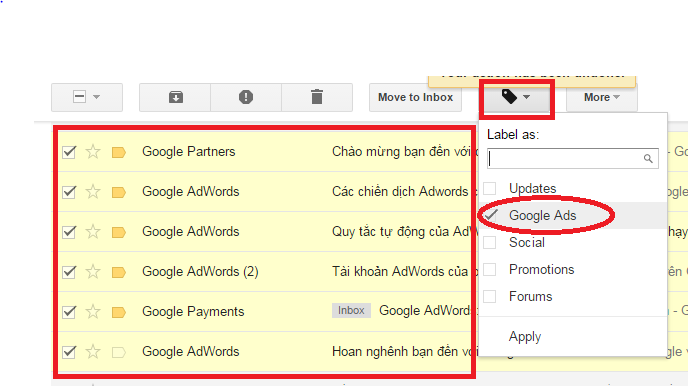The height and width of the screenshot is (386, 688).
Task: Toggle importance marker on 'Hoan nghênh' row
Action: 118,352
